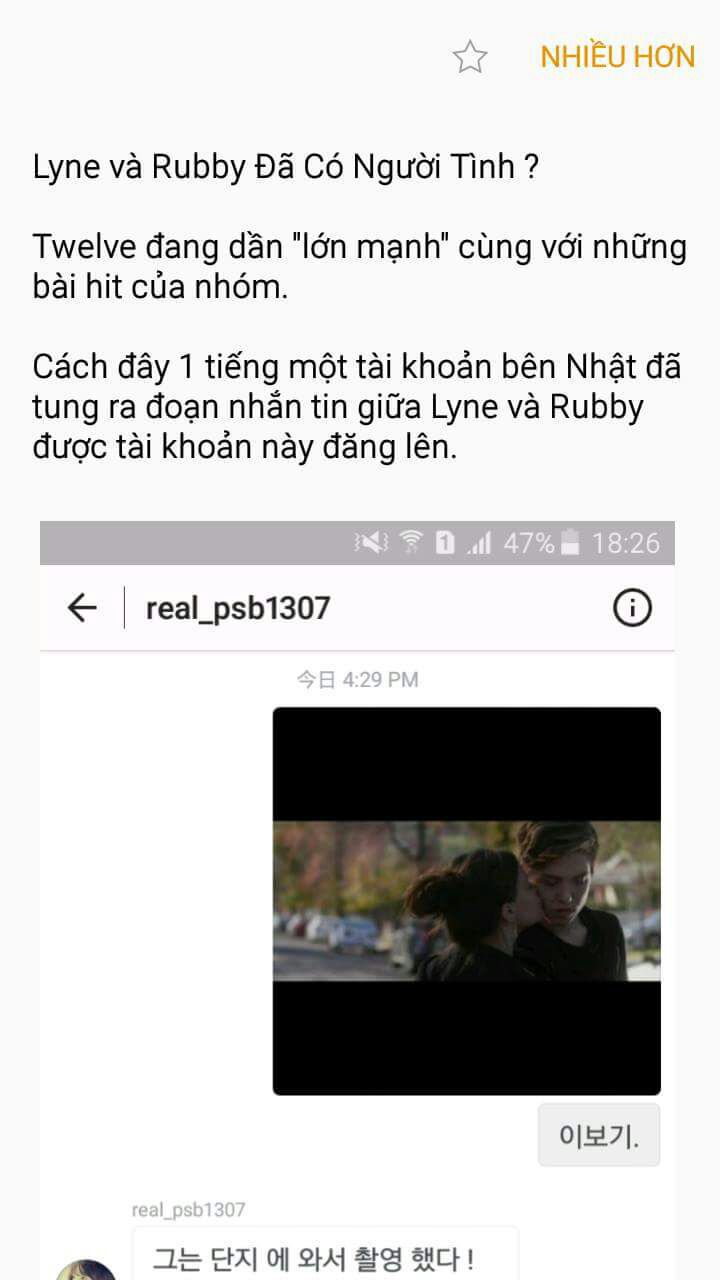Tap the back arrow in chat header
The image size is (720, 1280).
click(82, 607)
